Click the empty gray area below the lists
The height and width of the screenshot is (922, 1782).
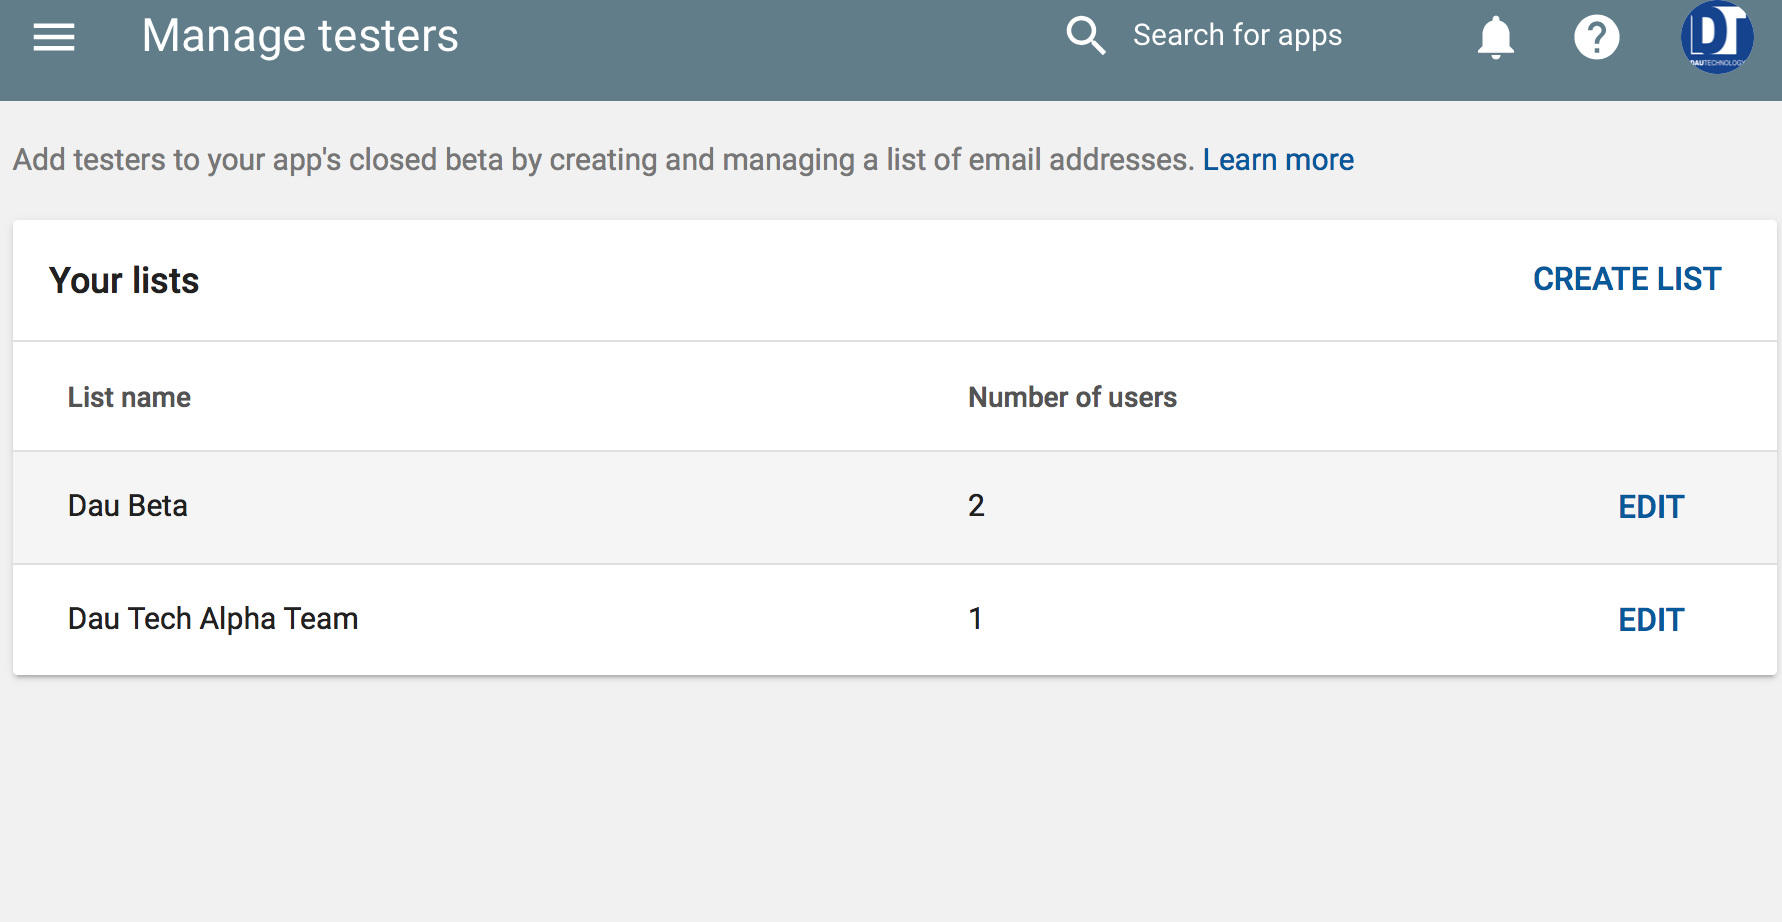pos(890,800)
